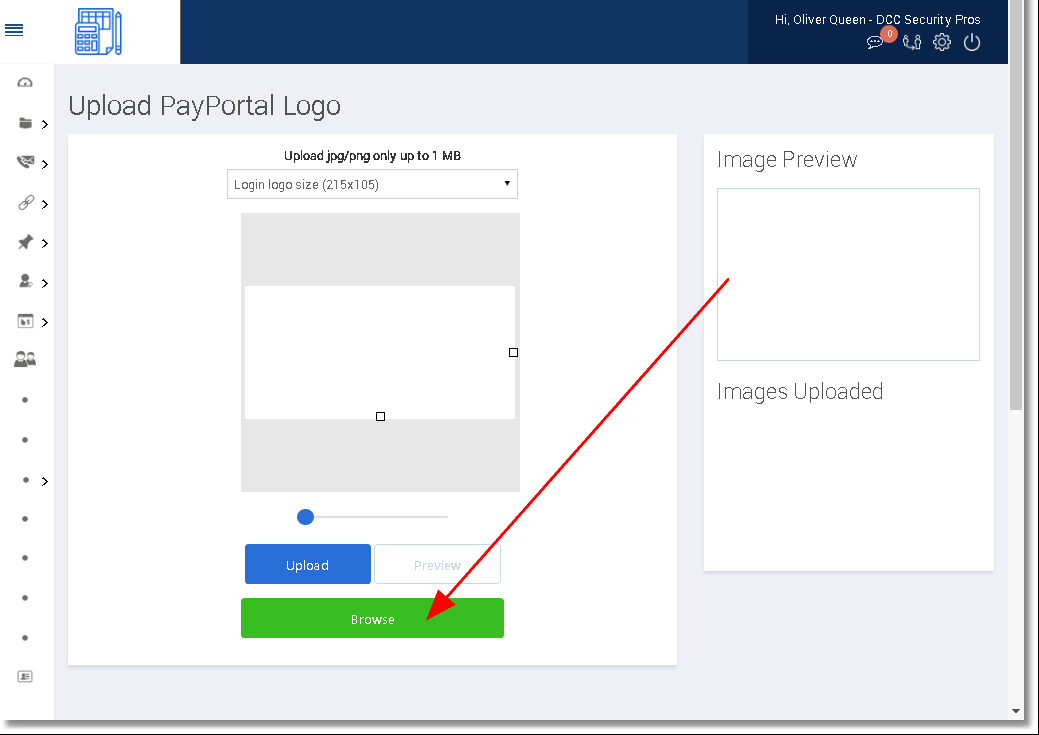1039x735 pixels.
Task: Select the chain link sidebar icon
Action: [25, 203]
